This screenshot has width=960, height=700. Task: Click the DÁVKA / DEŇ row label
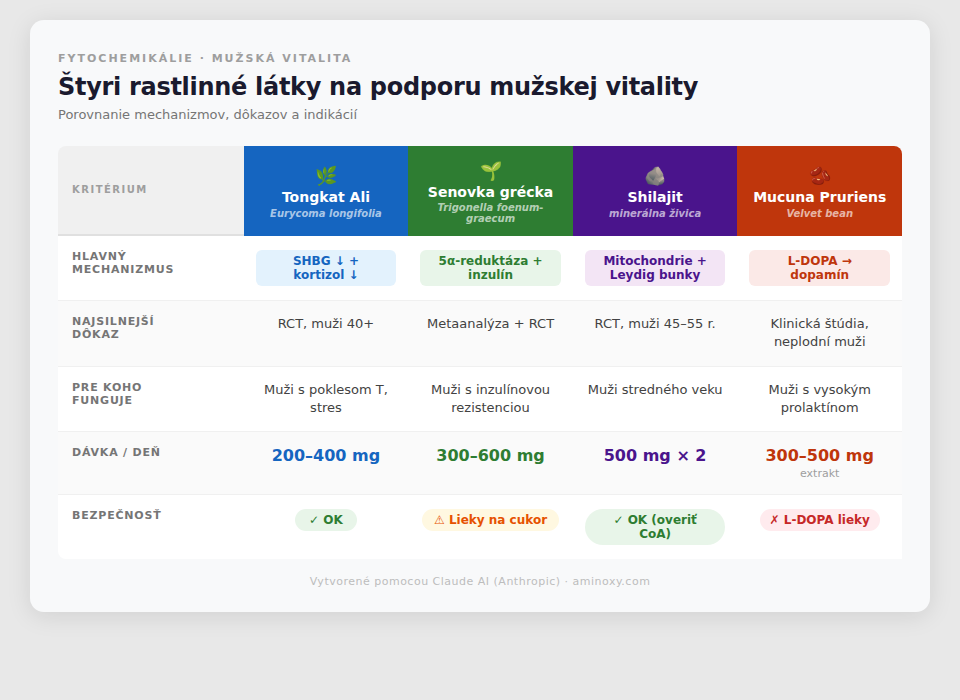pyautogui.click(x=116, y=452)
